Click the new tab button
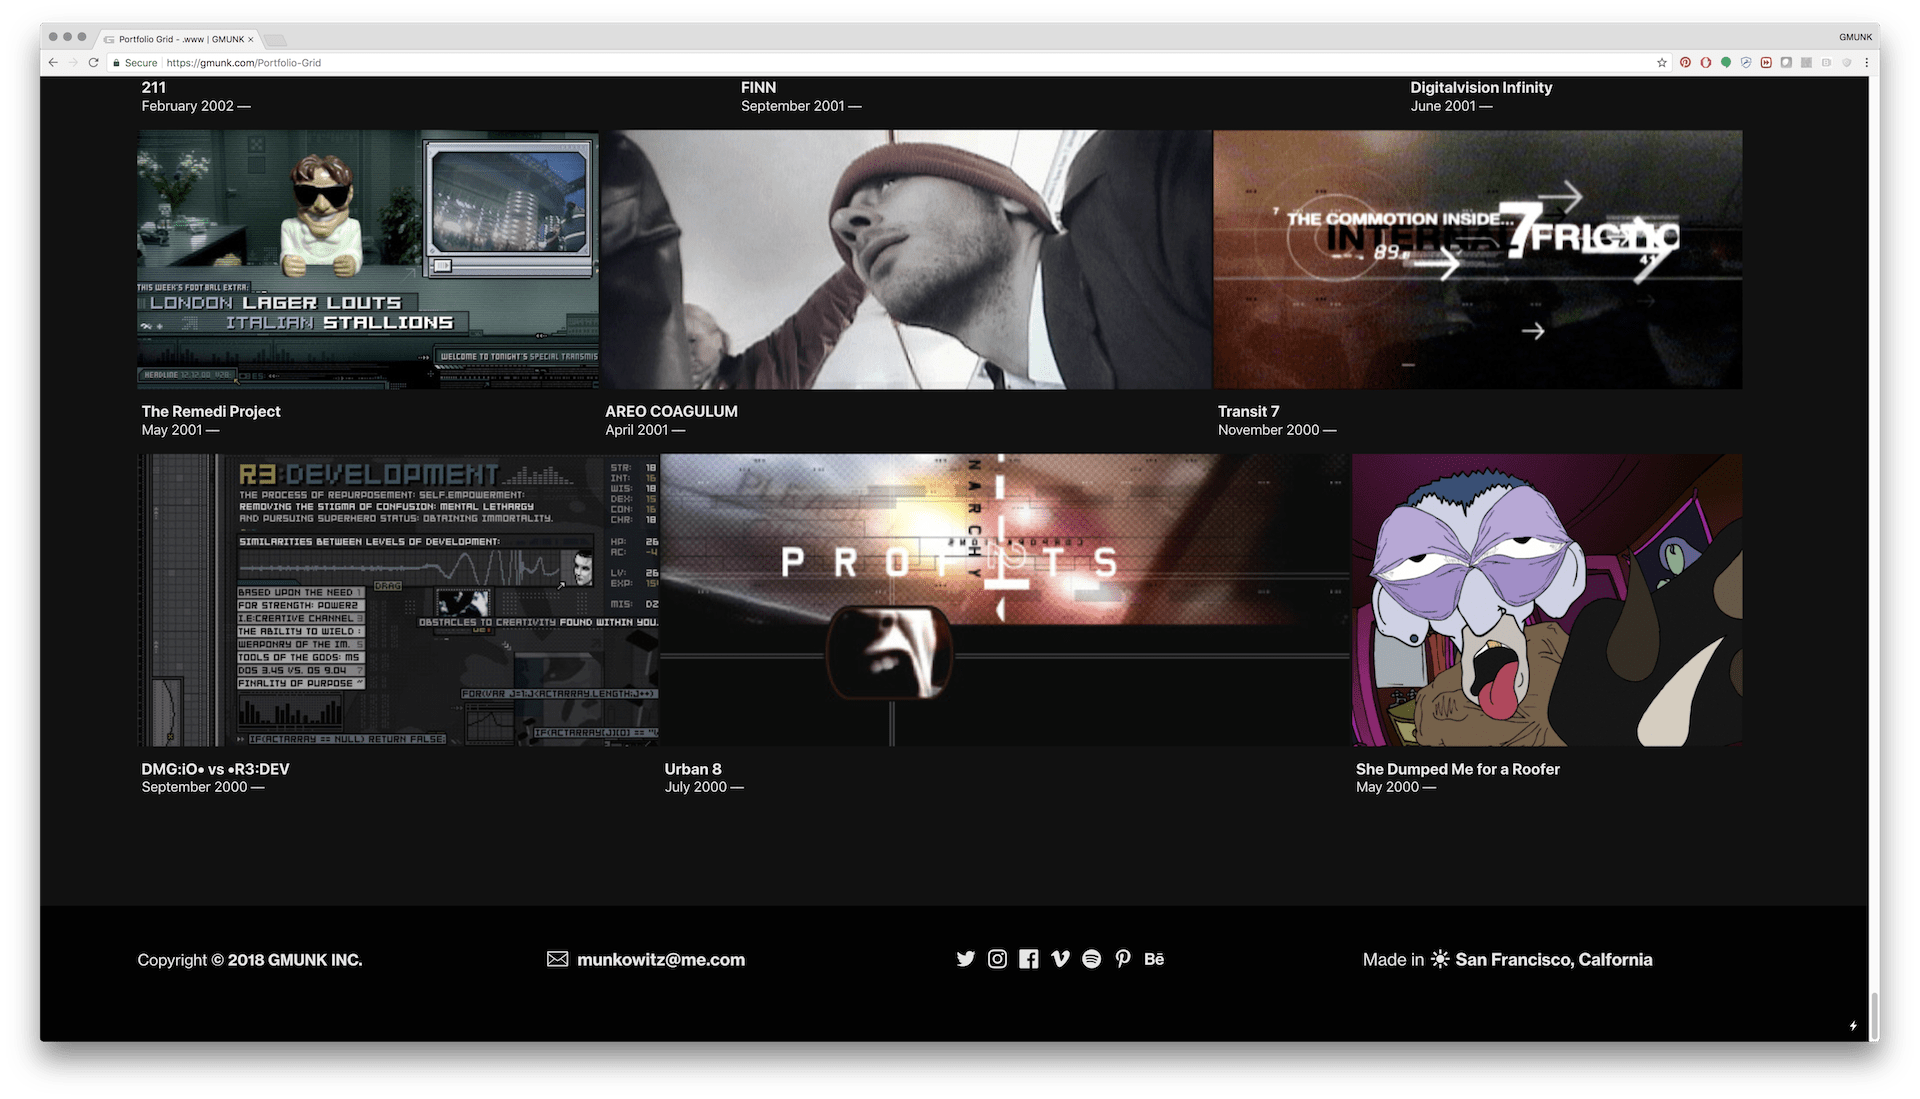The width and height of the screenshot is (1920, 1099). (276, 40)
